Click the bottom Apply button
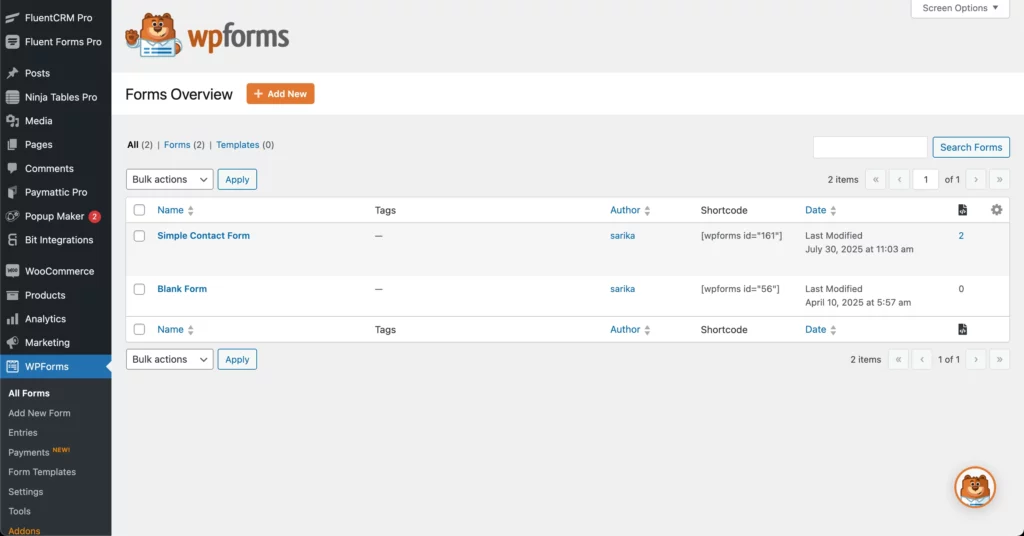Viewport: 1024px width, 536px height. pos(237,359)
